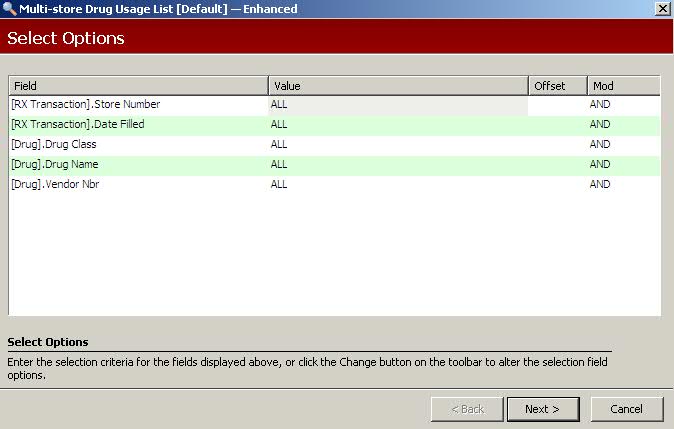Click the Value column header
This screenshot has width=674, height=429.
(398, 86)
